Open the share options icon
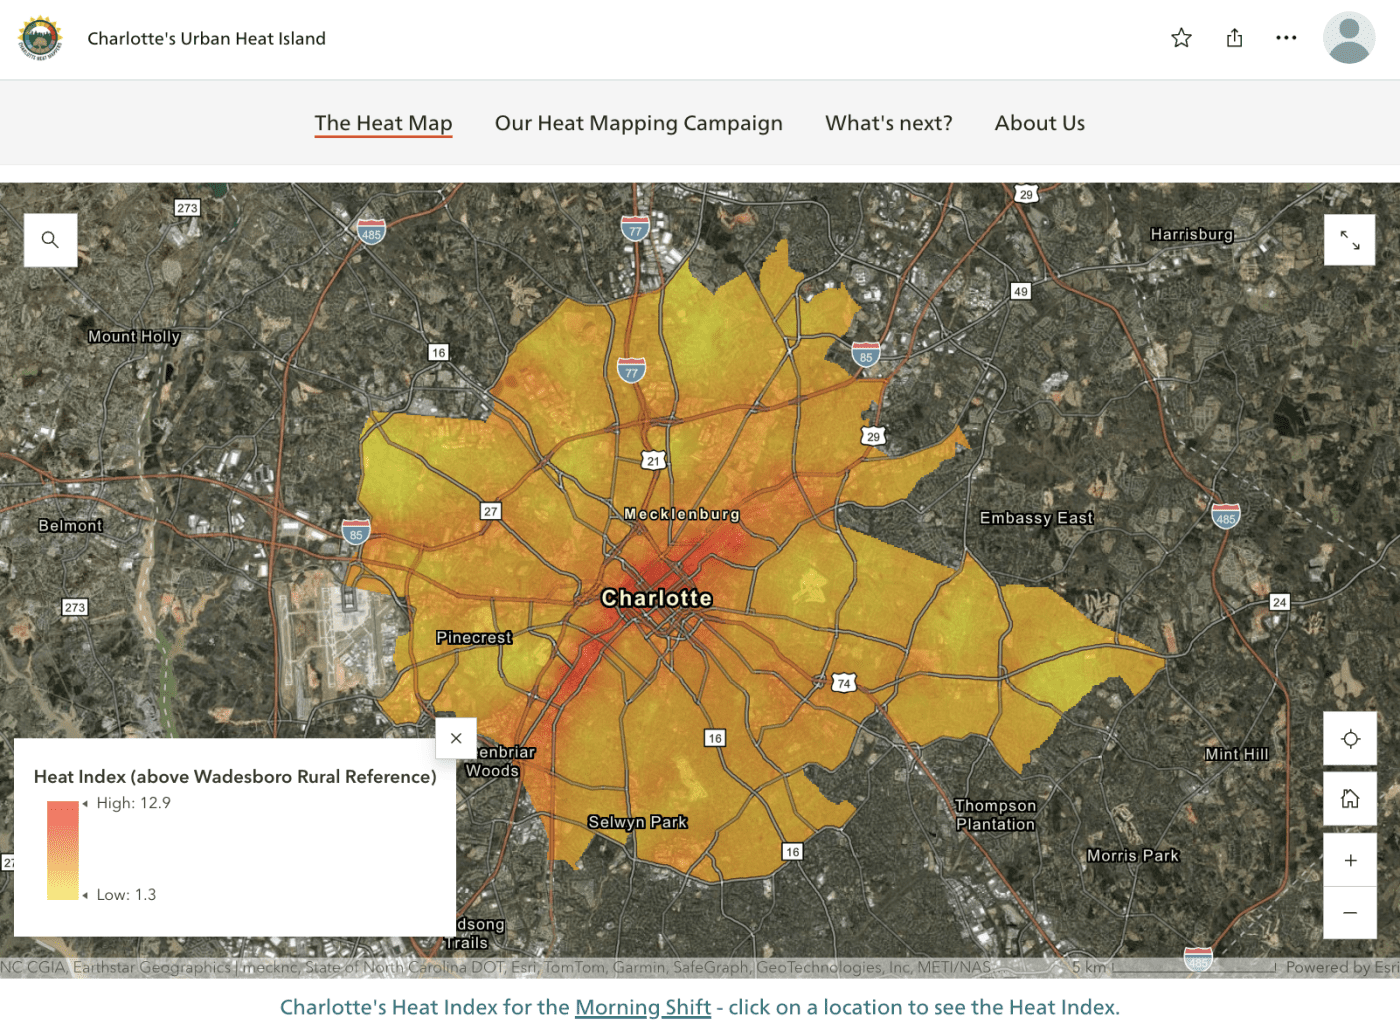The width and height of the screenshot is (1400, 1024). [x=1234, y=37]
